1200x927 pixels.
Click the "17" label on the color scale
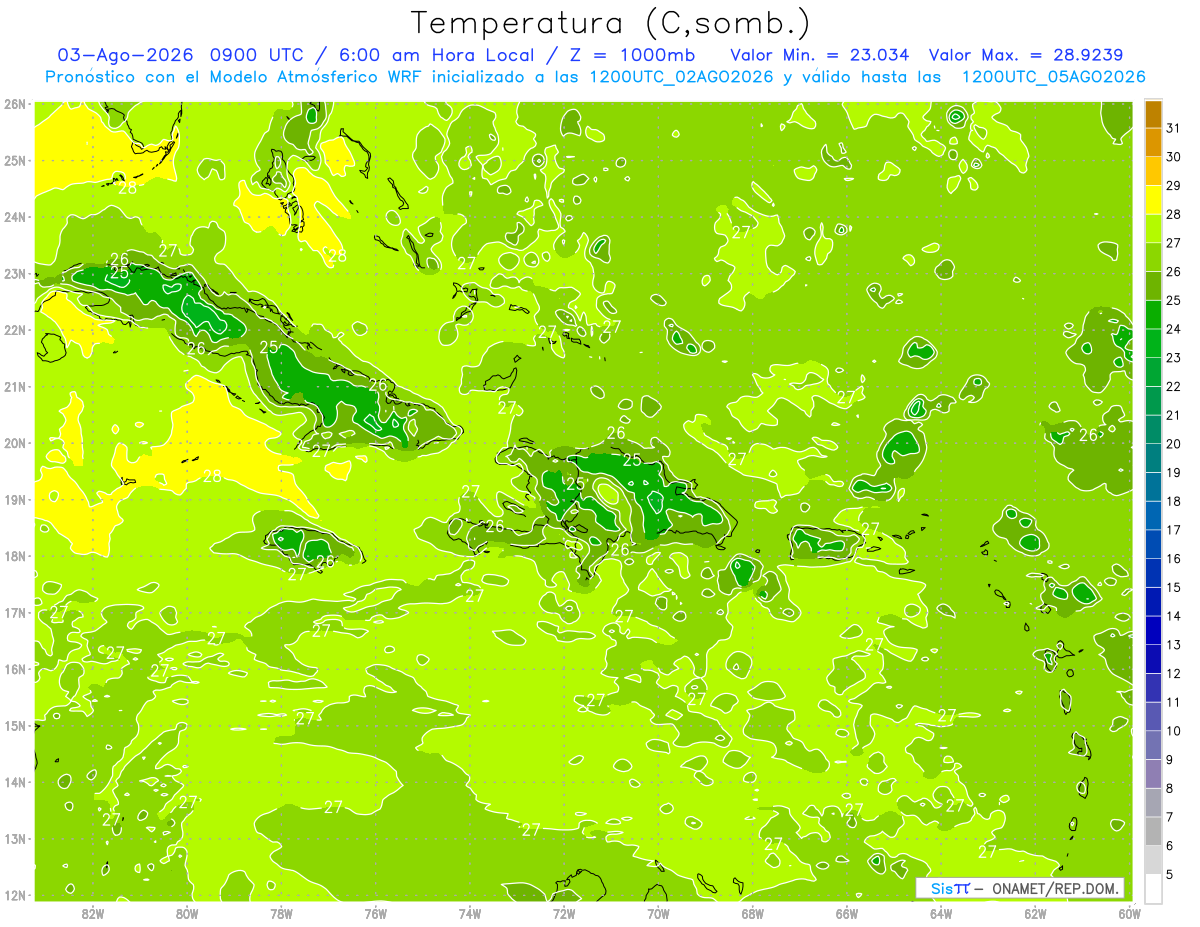tap(1174, 530)
